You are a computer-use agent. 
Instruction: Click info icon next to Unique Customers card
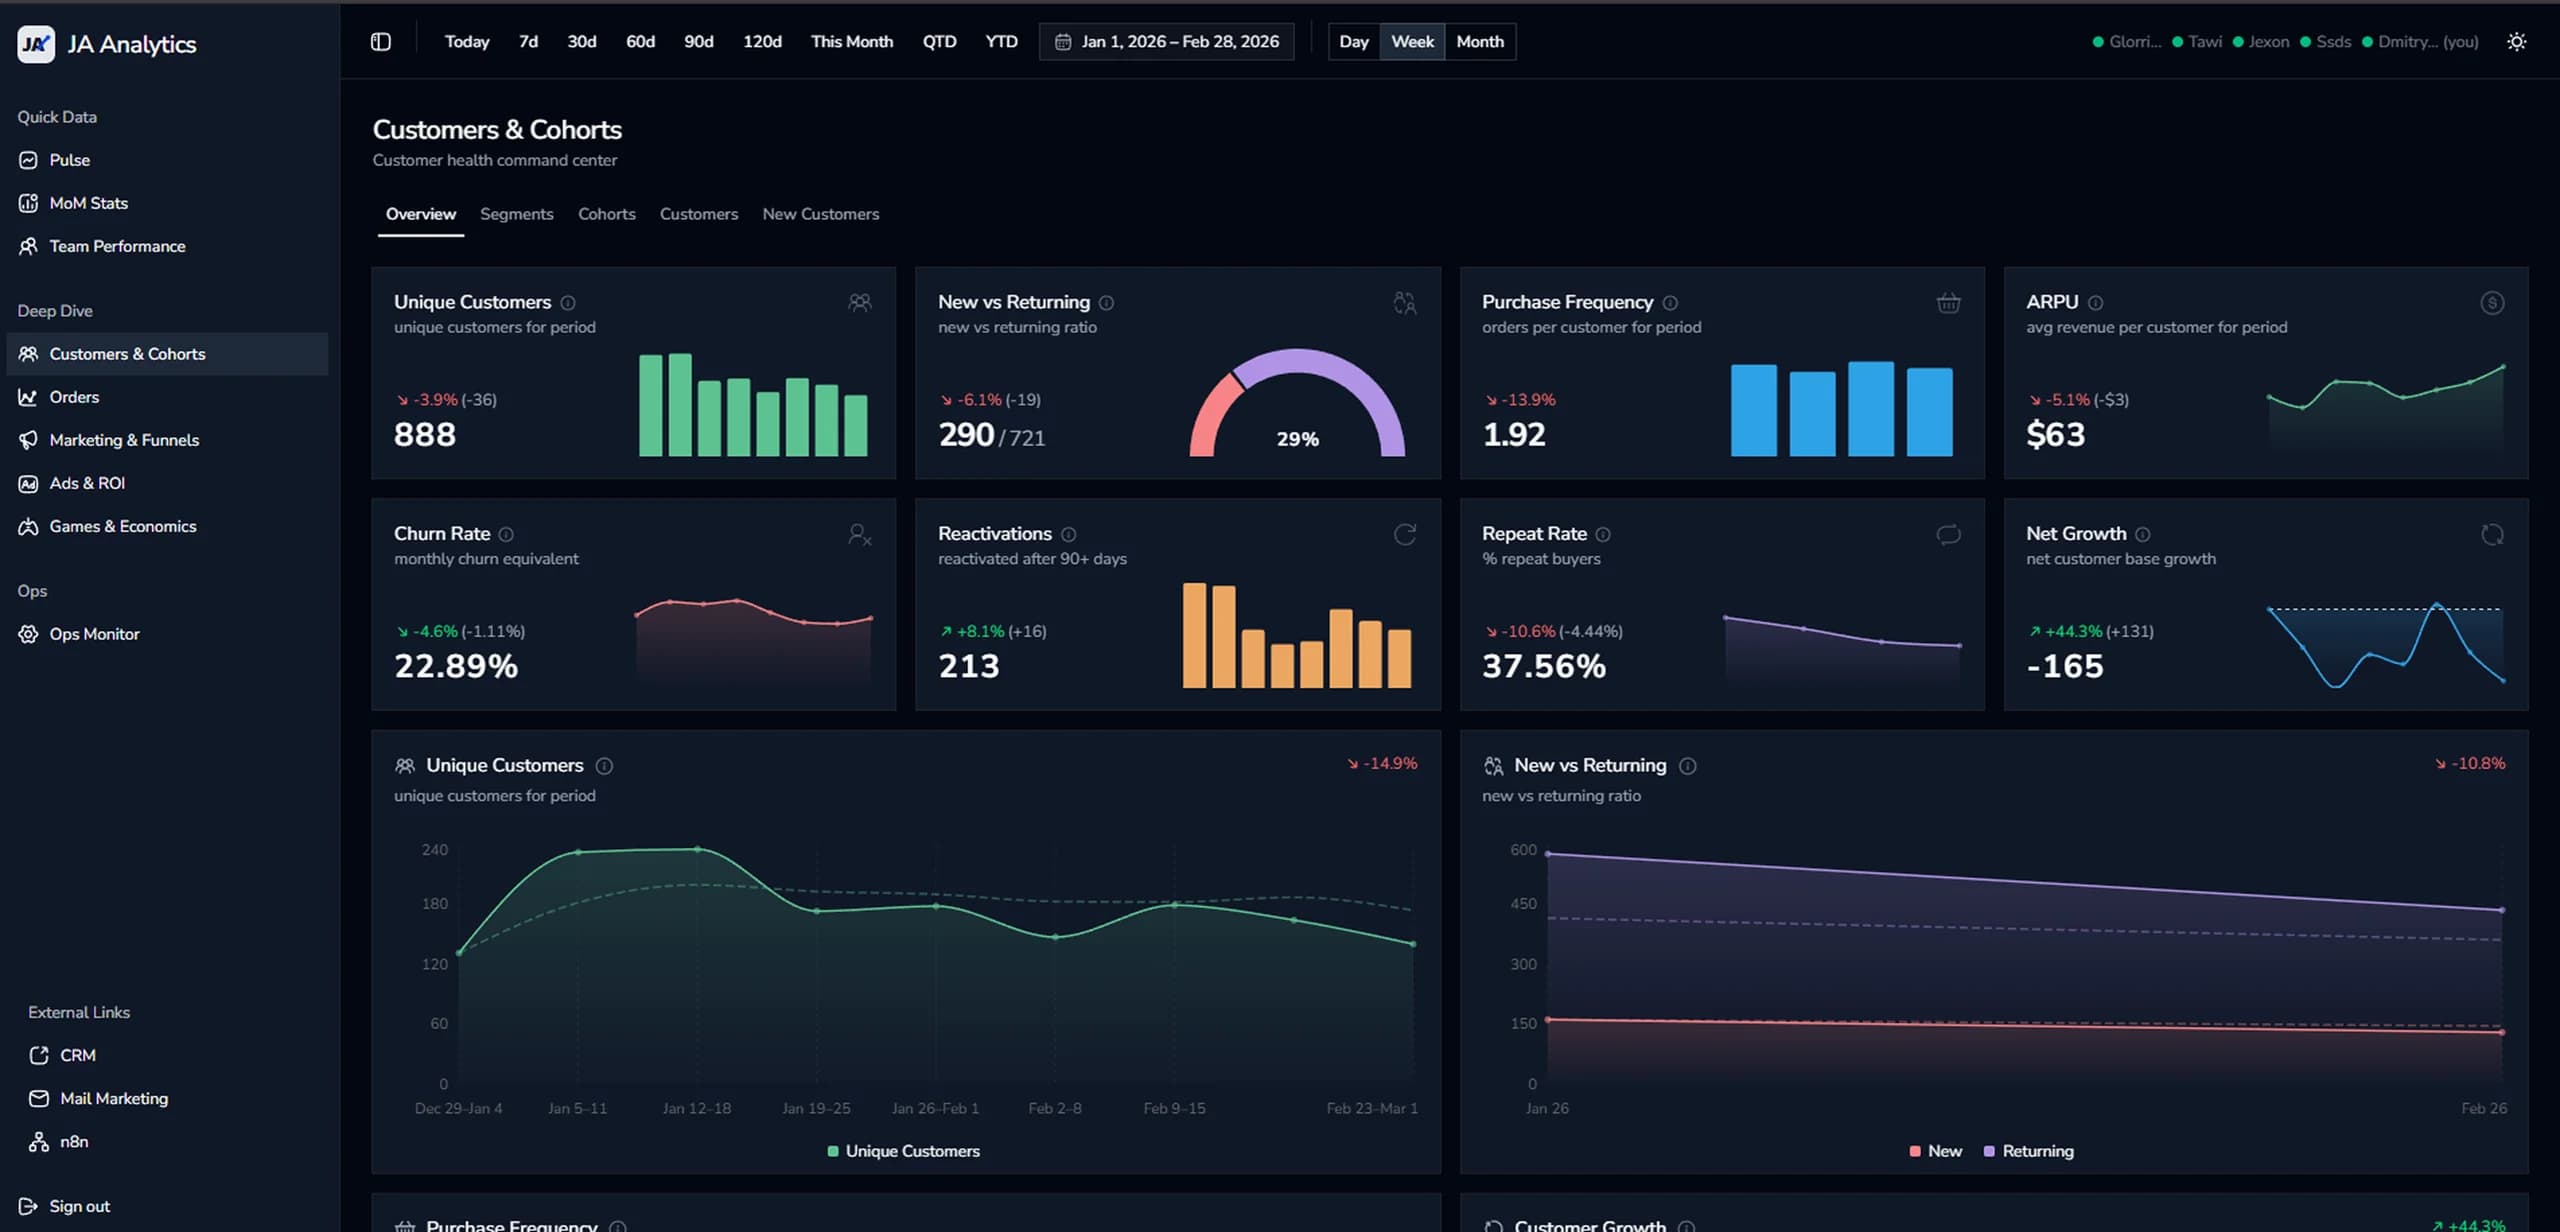point(568,303)
